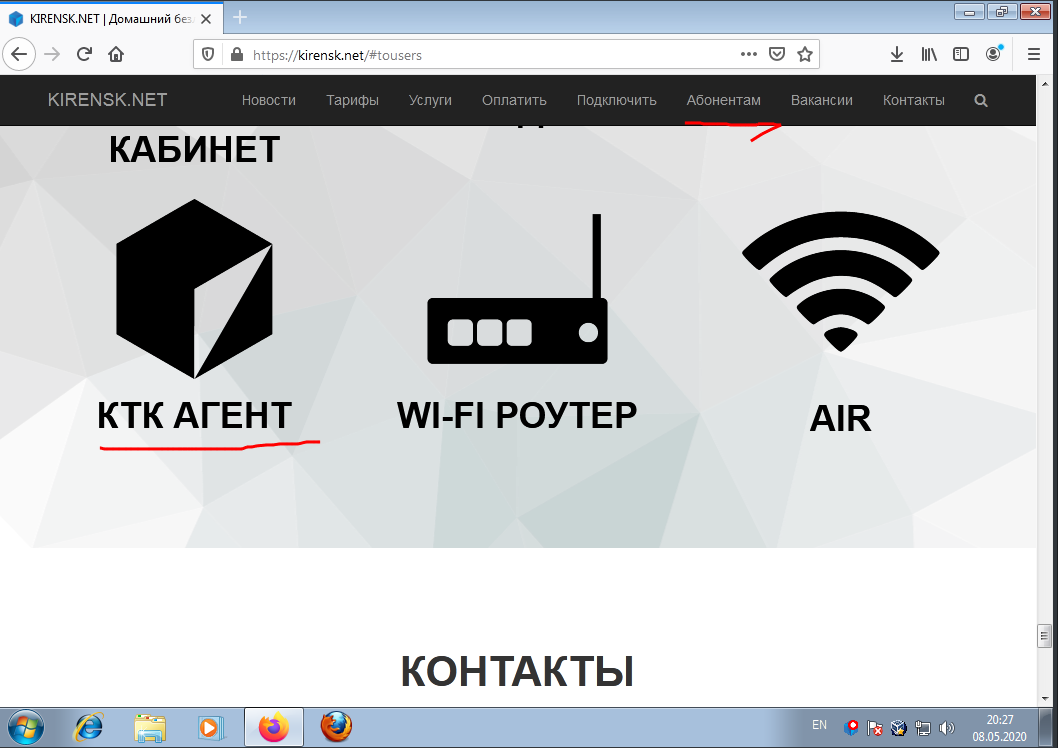This screenshot has width=1058, height=748.
Task: Click the EN language indicator
Action: (x=819, y=725)
